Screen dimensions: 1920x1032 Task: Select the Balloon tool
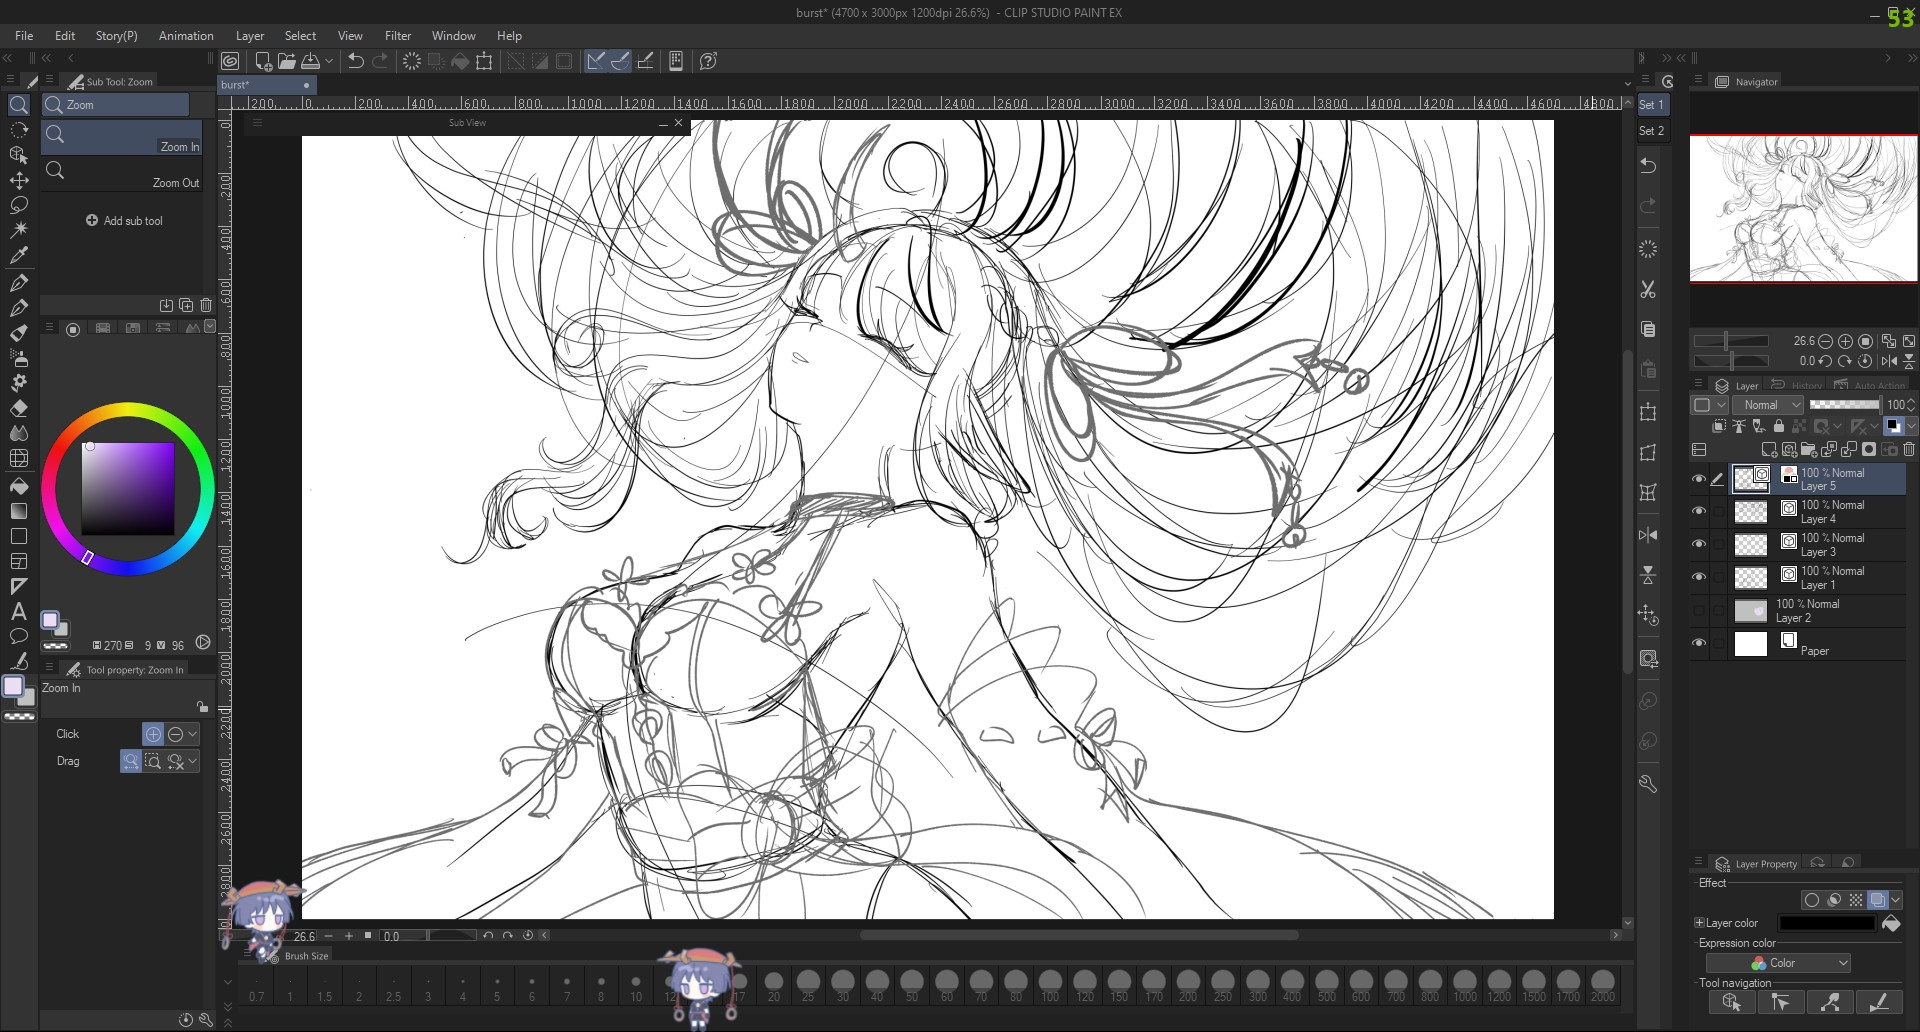19,636
